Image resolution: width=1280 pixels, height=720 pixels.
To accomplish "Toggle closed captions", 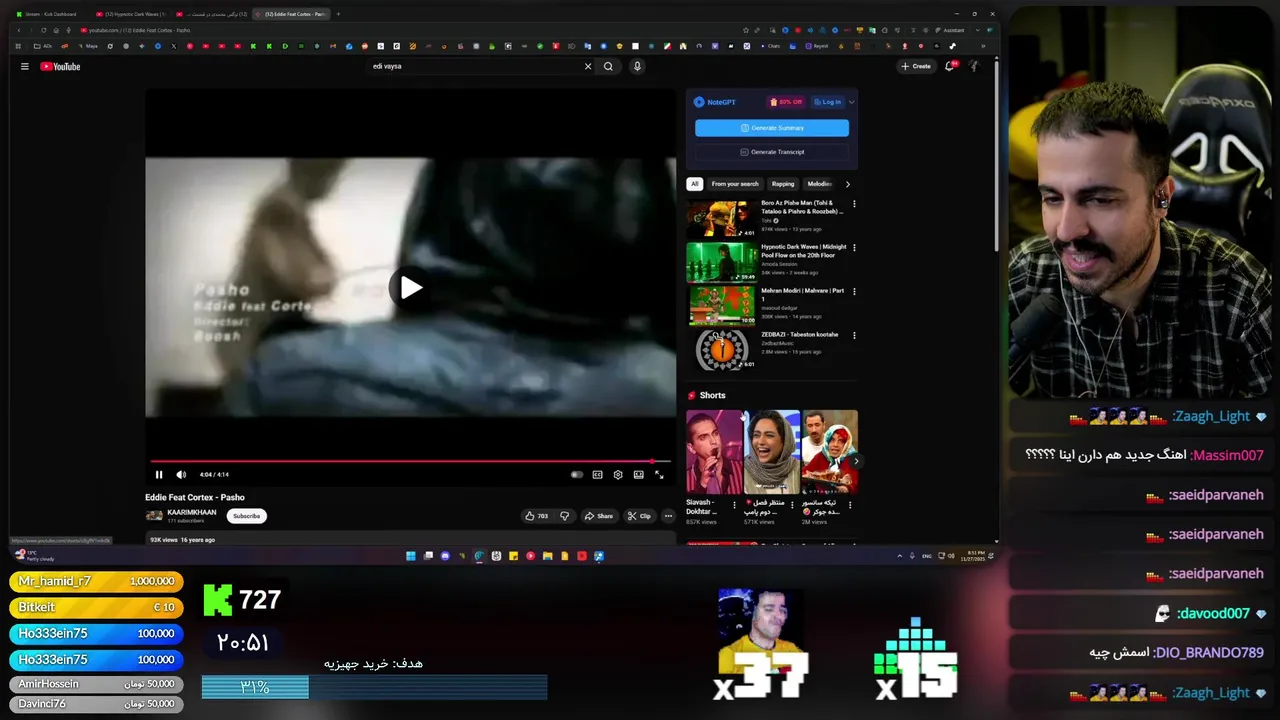I will 597,475.
